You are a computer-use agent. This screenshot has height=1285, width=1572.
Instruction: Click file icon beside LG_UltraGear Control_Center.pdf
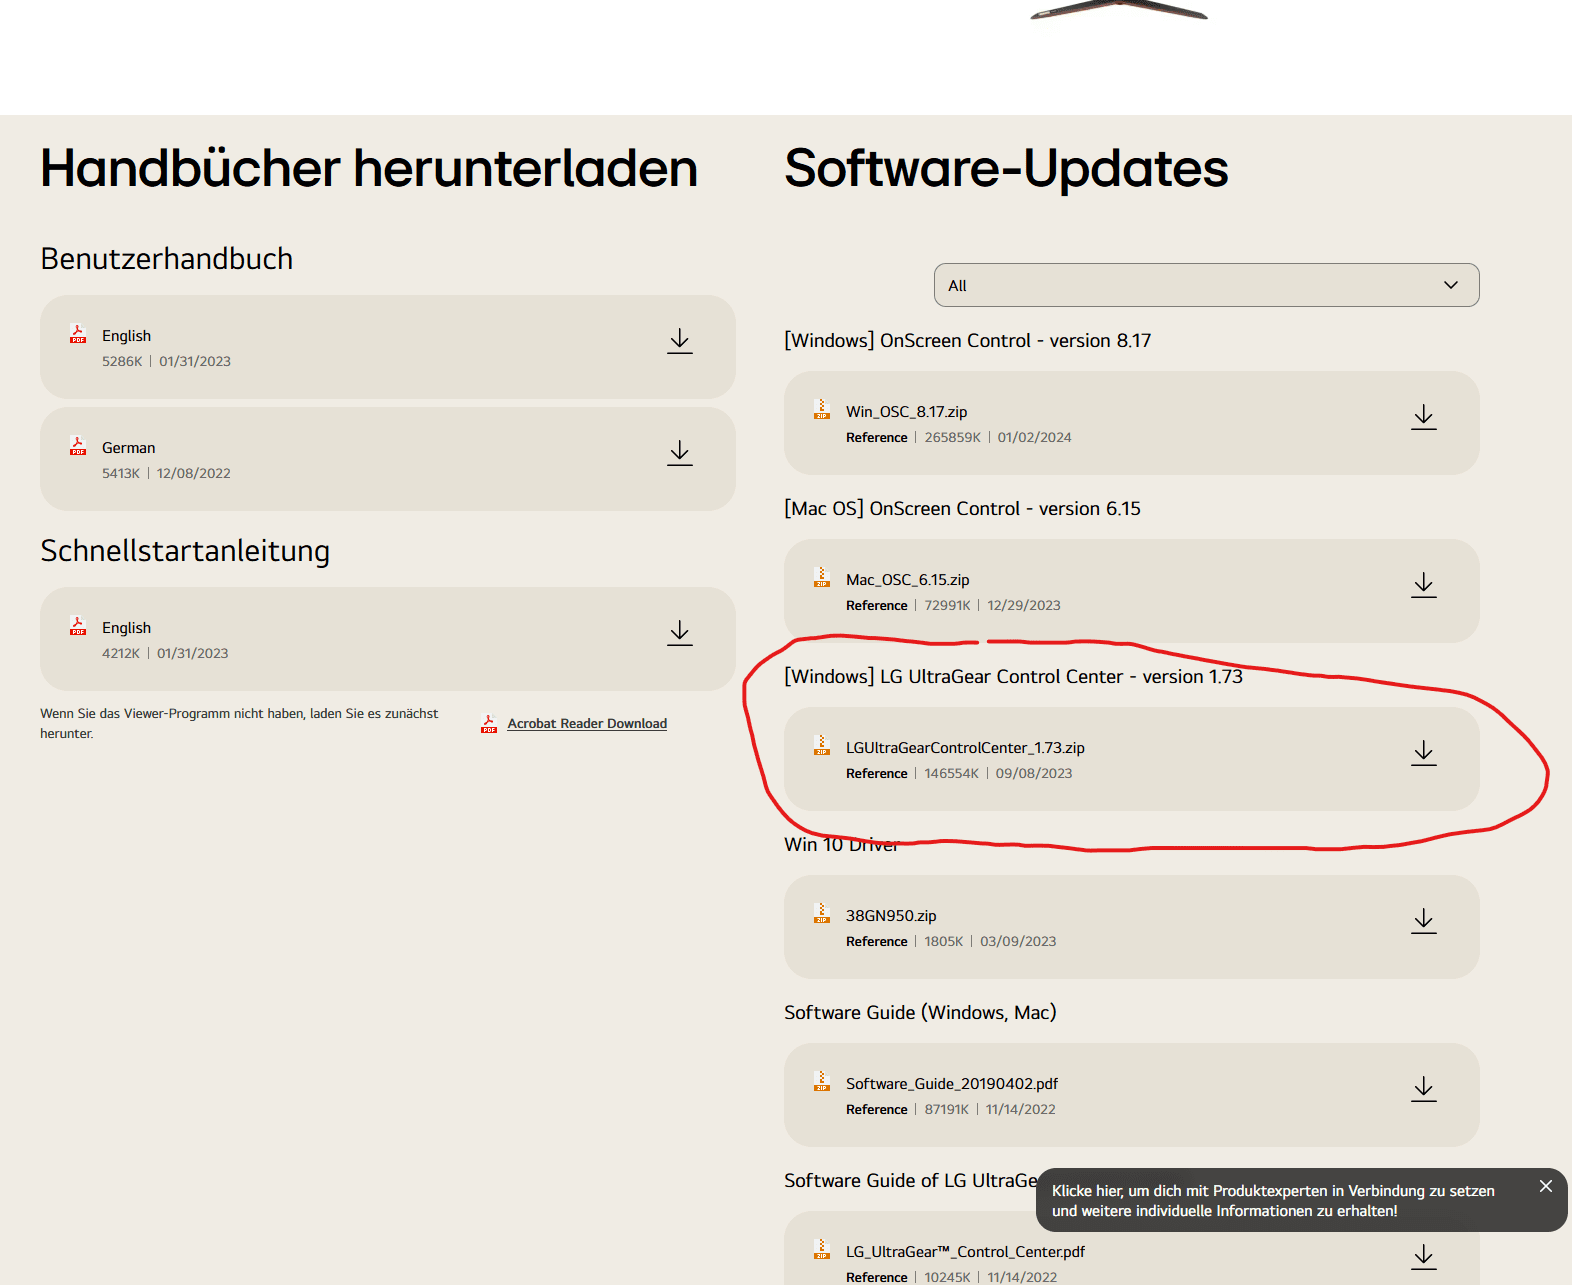click(x=822, y=1250)
